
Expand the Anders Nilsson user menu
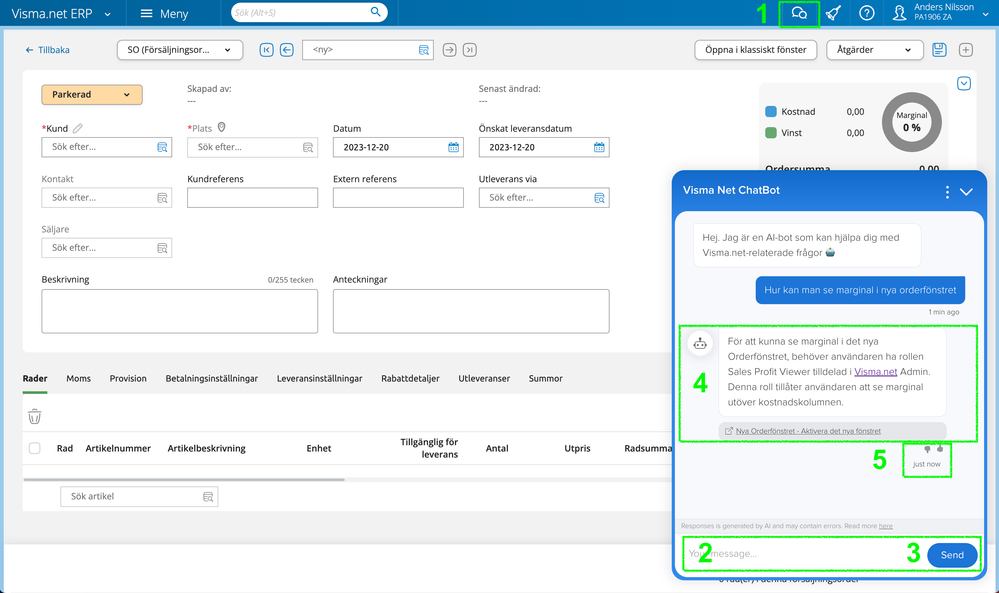[x=986, y=13]
